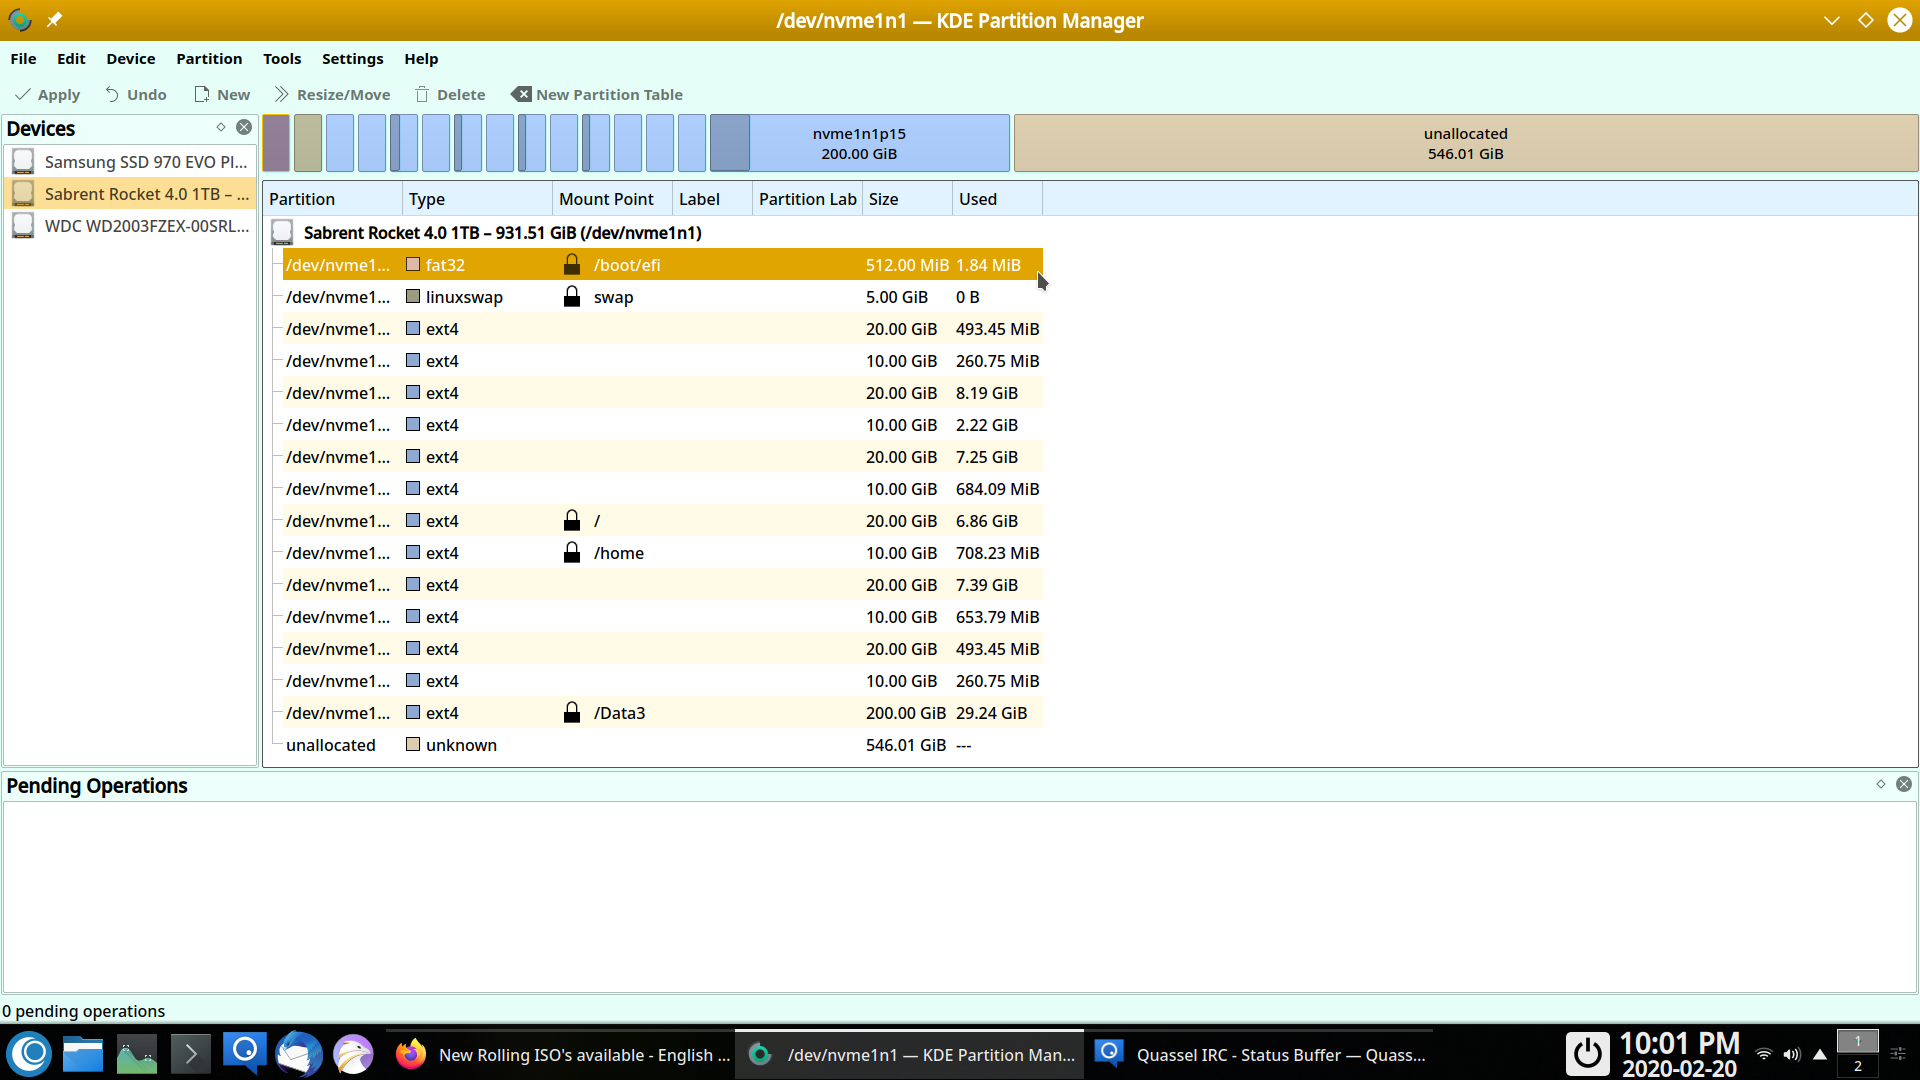Click the Undo toolbar button
The width and height of the screenshot is (1920, 1080).
pos(136,95)
